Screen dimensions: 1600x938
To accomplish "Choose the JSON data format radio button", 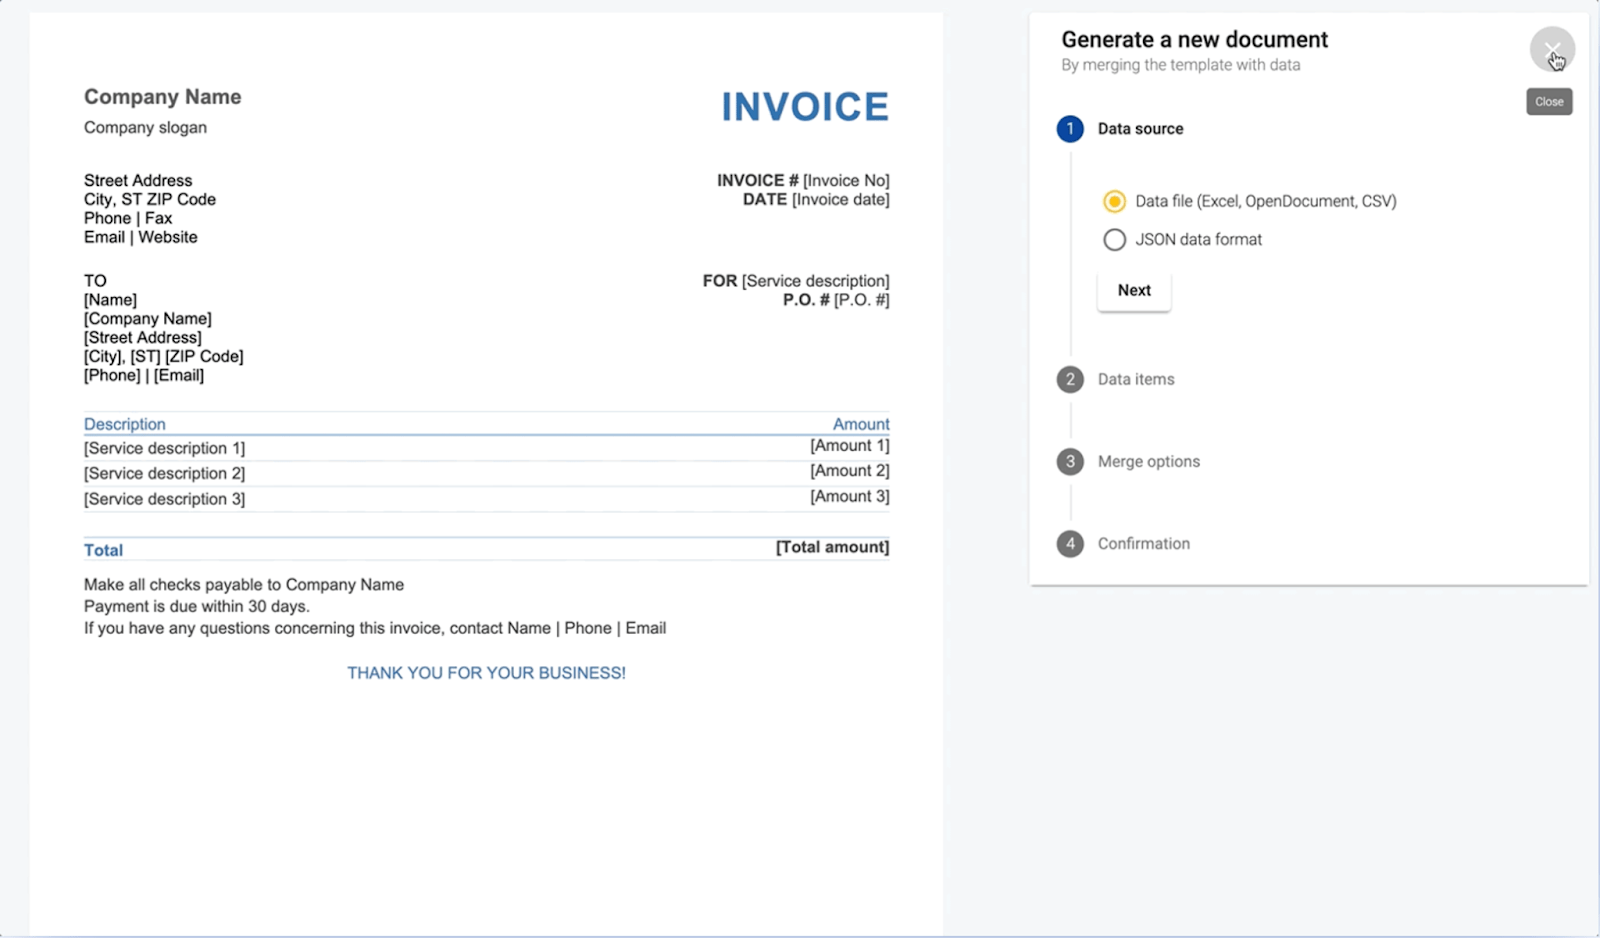I will (x=1114, y=240).
